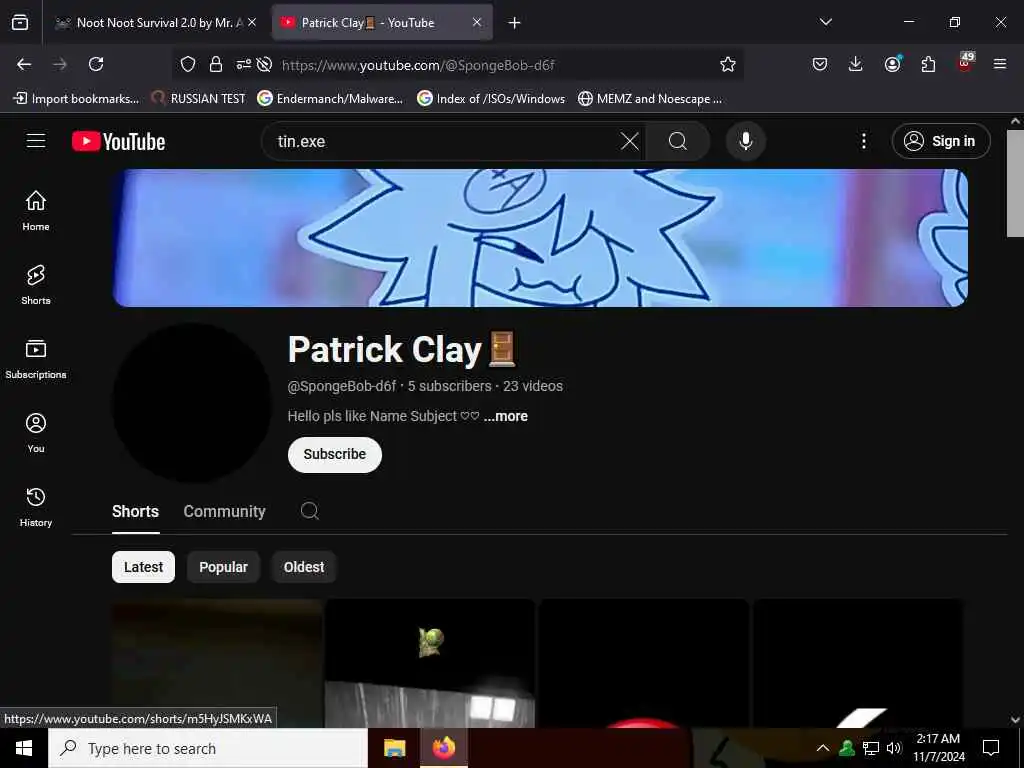Image resolution: width=1024 pixels, height=768 pixels.
Task: Open the first short thumbnail
Action: (x=217, y=663)
